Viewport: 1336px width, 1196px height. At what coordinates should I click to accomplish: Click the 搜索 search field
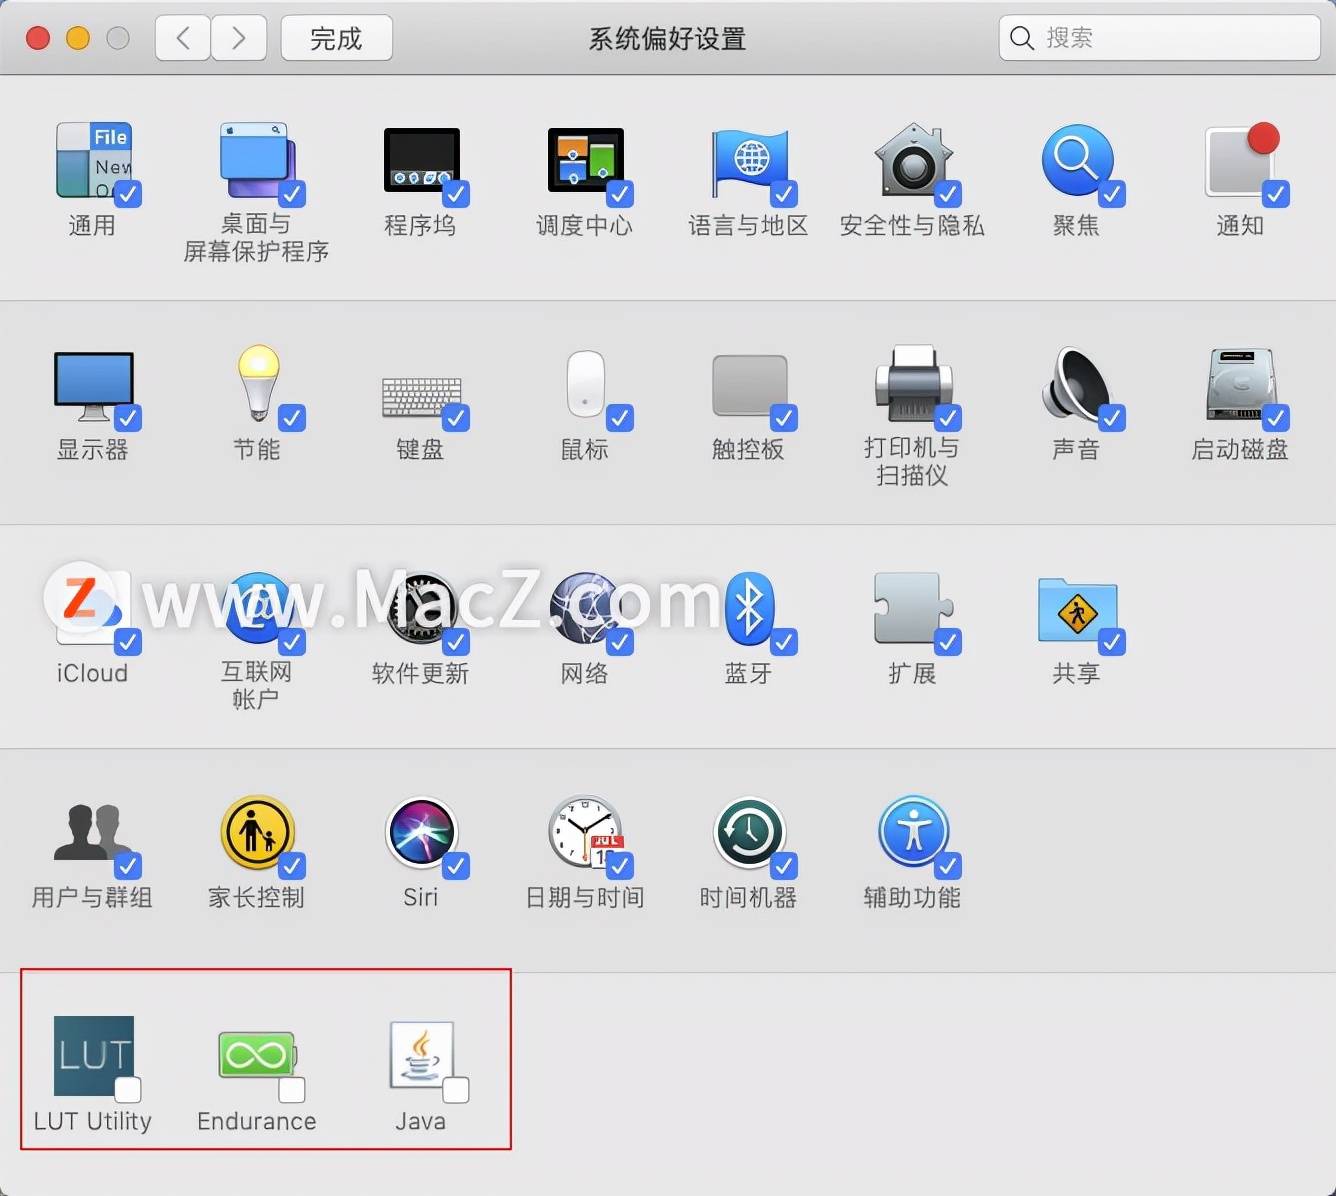(1160, 38)
